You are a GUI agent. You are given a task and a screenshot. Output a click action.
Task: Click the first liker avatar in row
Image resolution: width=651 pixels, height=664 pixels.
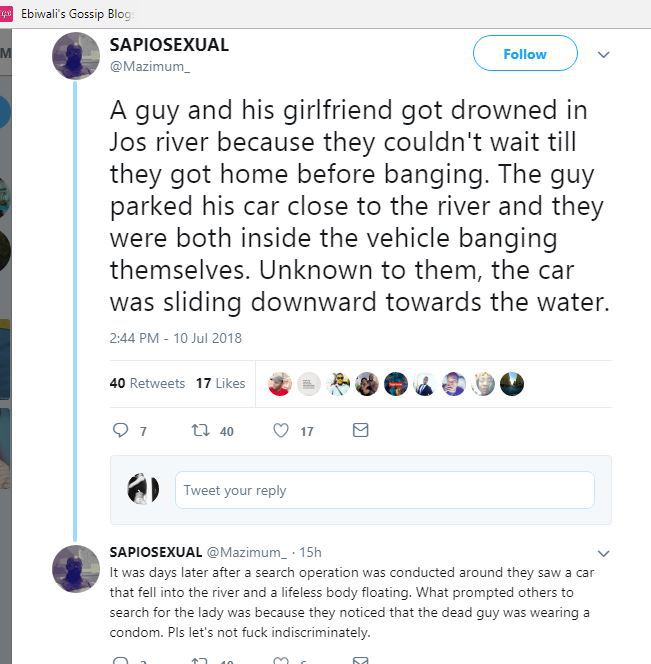click(281, 384)
